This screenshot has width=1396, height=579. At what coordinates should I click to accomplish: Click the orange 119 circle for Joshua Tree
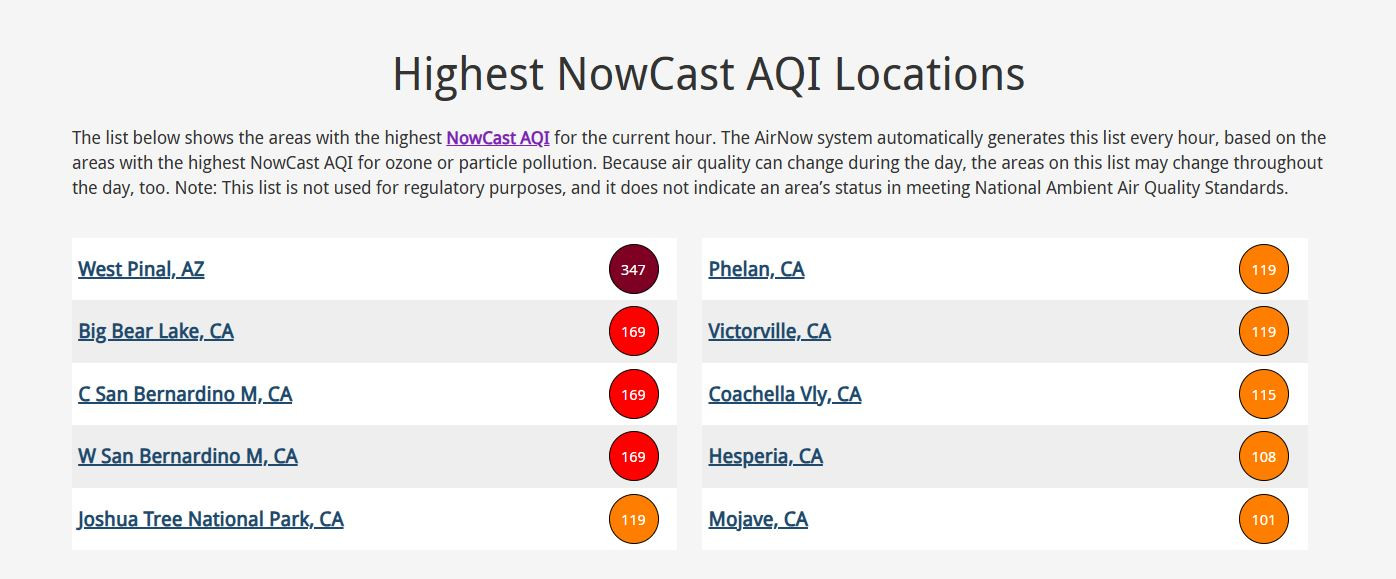click(634, 519)
